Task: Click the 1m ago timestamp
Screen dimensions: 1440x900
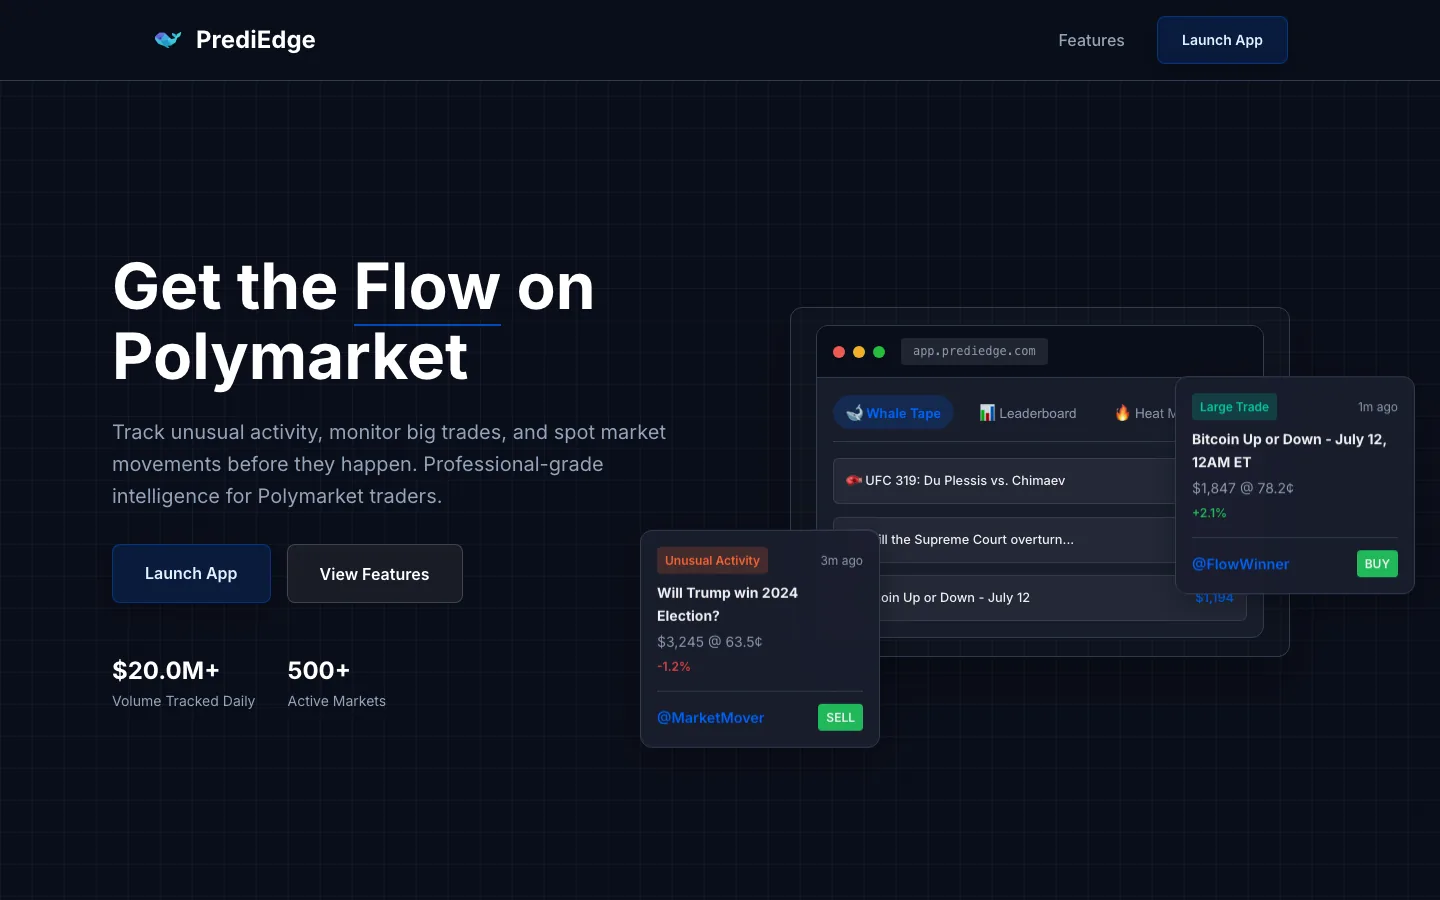Action: click(x=1377, y=407)
